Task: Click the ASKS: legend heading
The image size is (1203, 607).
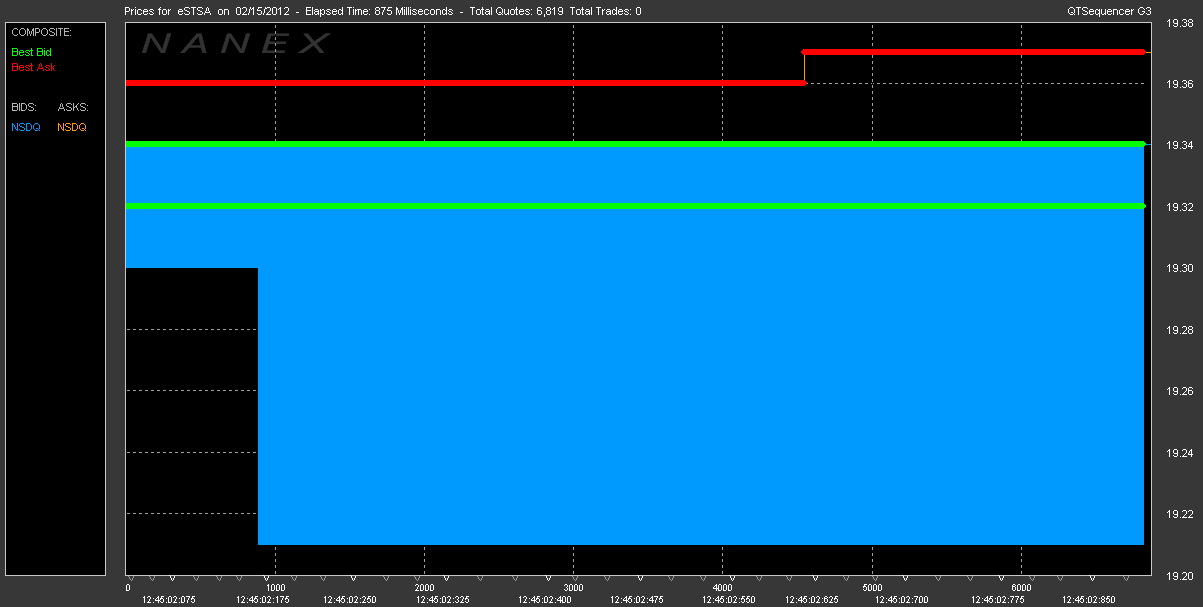Action: pos(73,106)
